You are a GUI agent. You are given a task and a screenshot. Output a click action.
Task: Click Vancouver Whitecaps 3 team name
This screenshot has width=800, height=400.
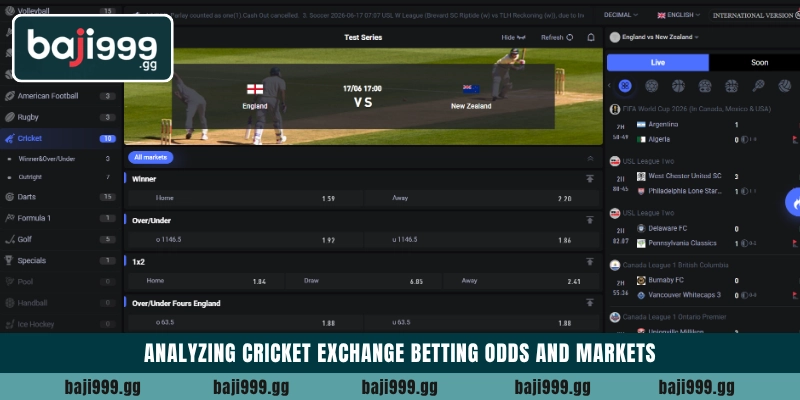coord(685,295)
